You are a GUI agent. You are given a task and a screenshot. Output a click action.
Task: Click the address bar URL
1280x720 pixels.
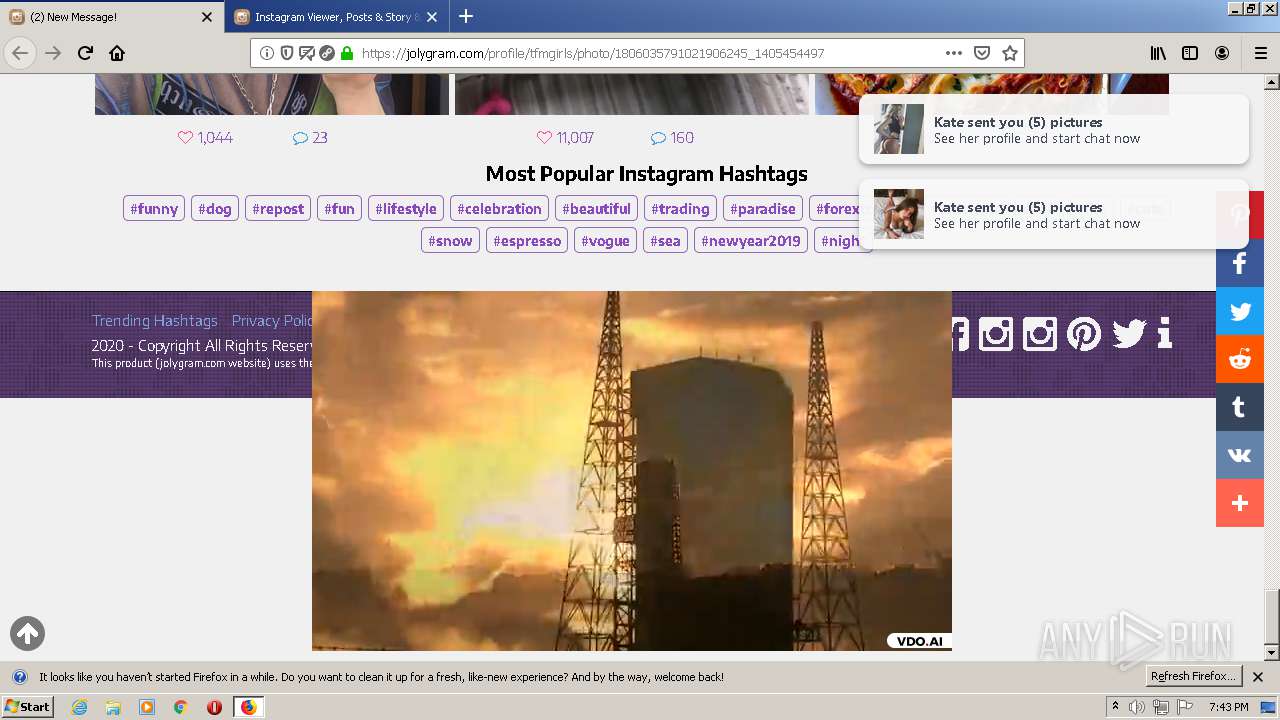pos(592,53)
